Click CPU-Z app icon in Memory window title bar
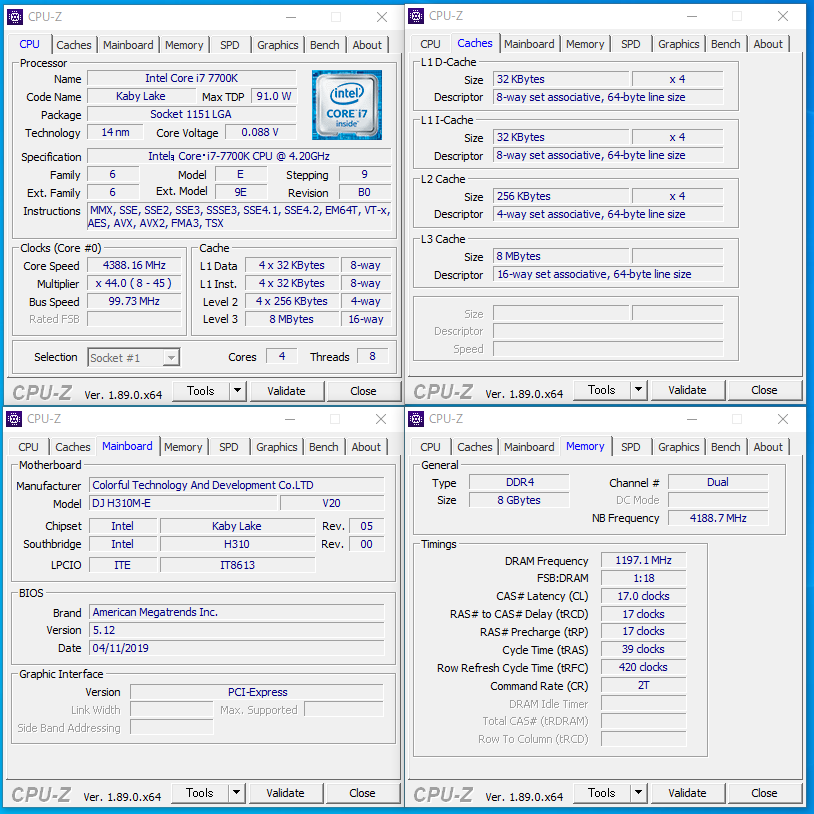 (x=416, y=418)
